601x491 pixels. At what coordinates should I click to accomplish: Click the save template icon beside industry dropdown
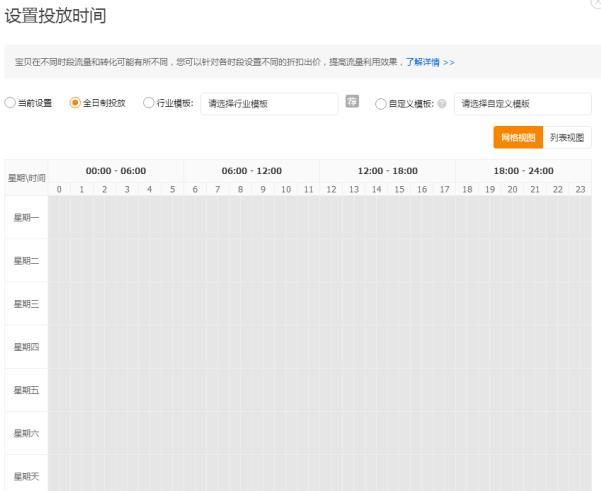tap(352, 103)
